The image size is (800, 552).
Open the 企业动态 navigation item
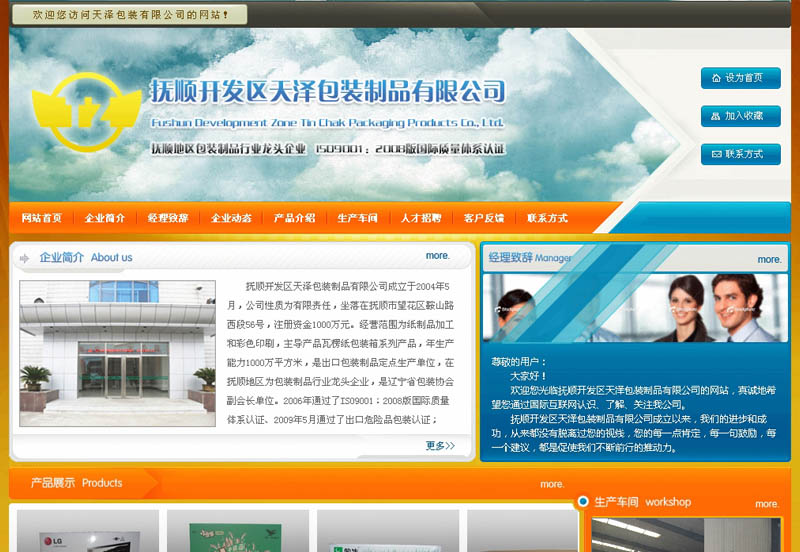[x=231, y=218]
